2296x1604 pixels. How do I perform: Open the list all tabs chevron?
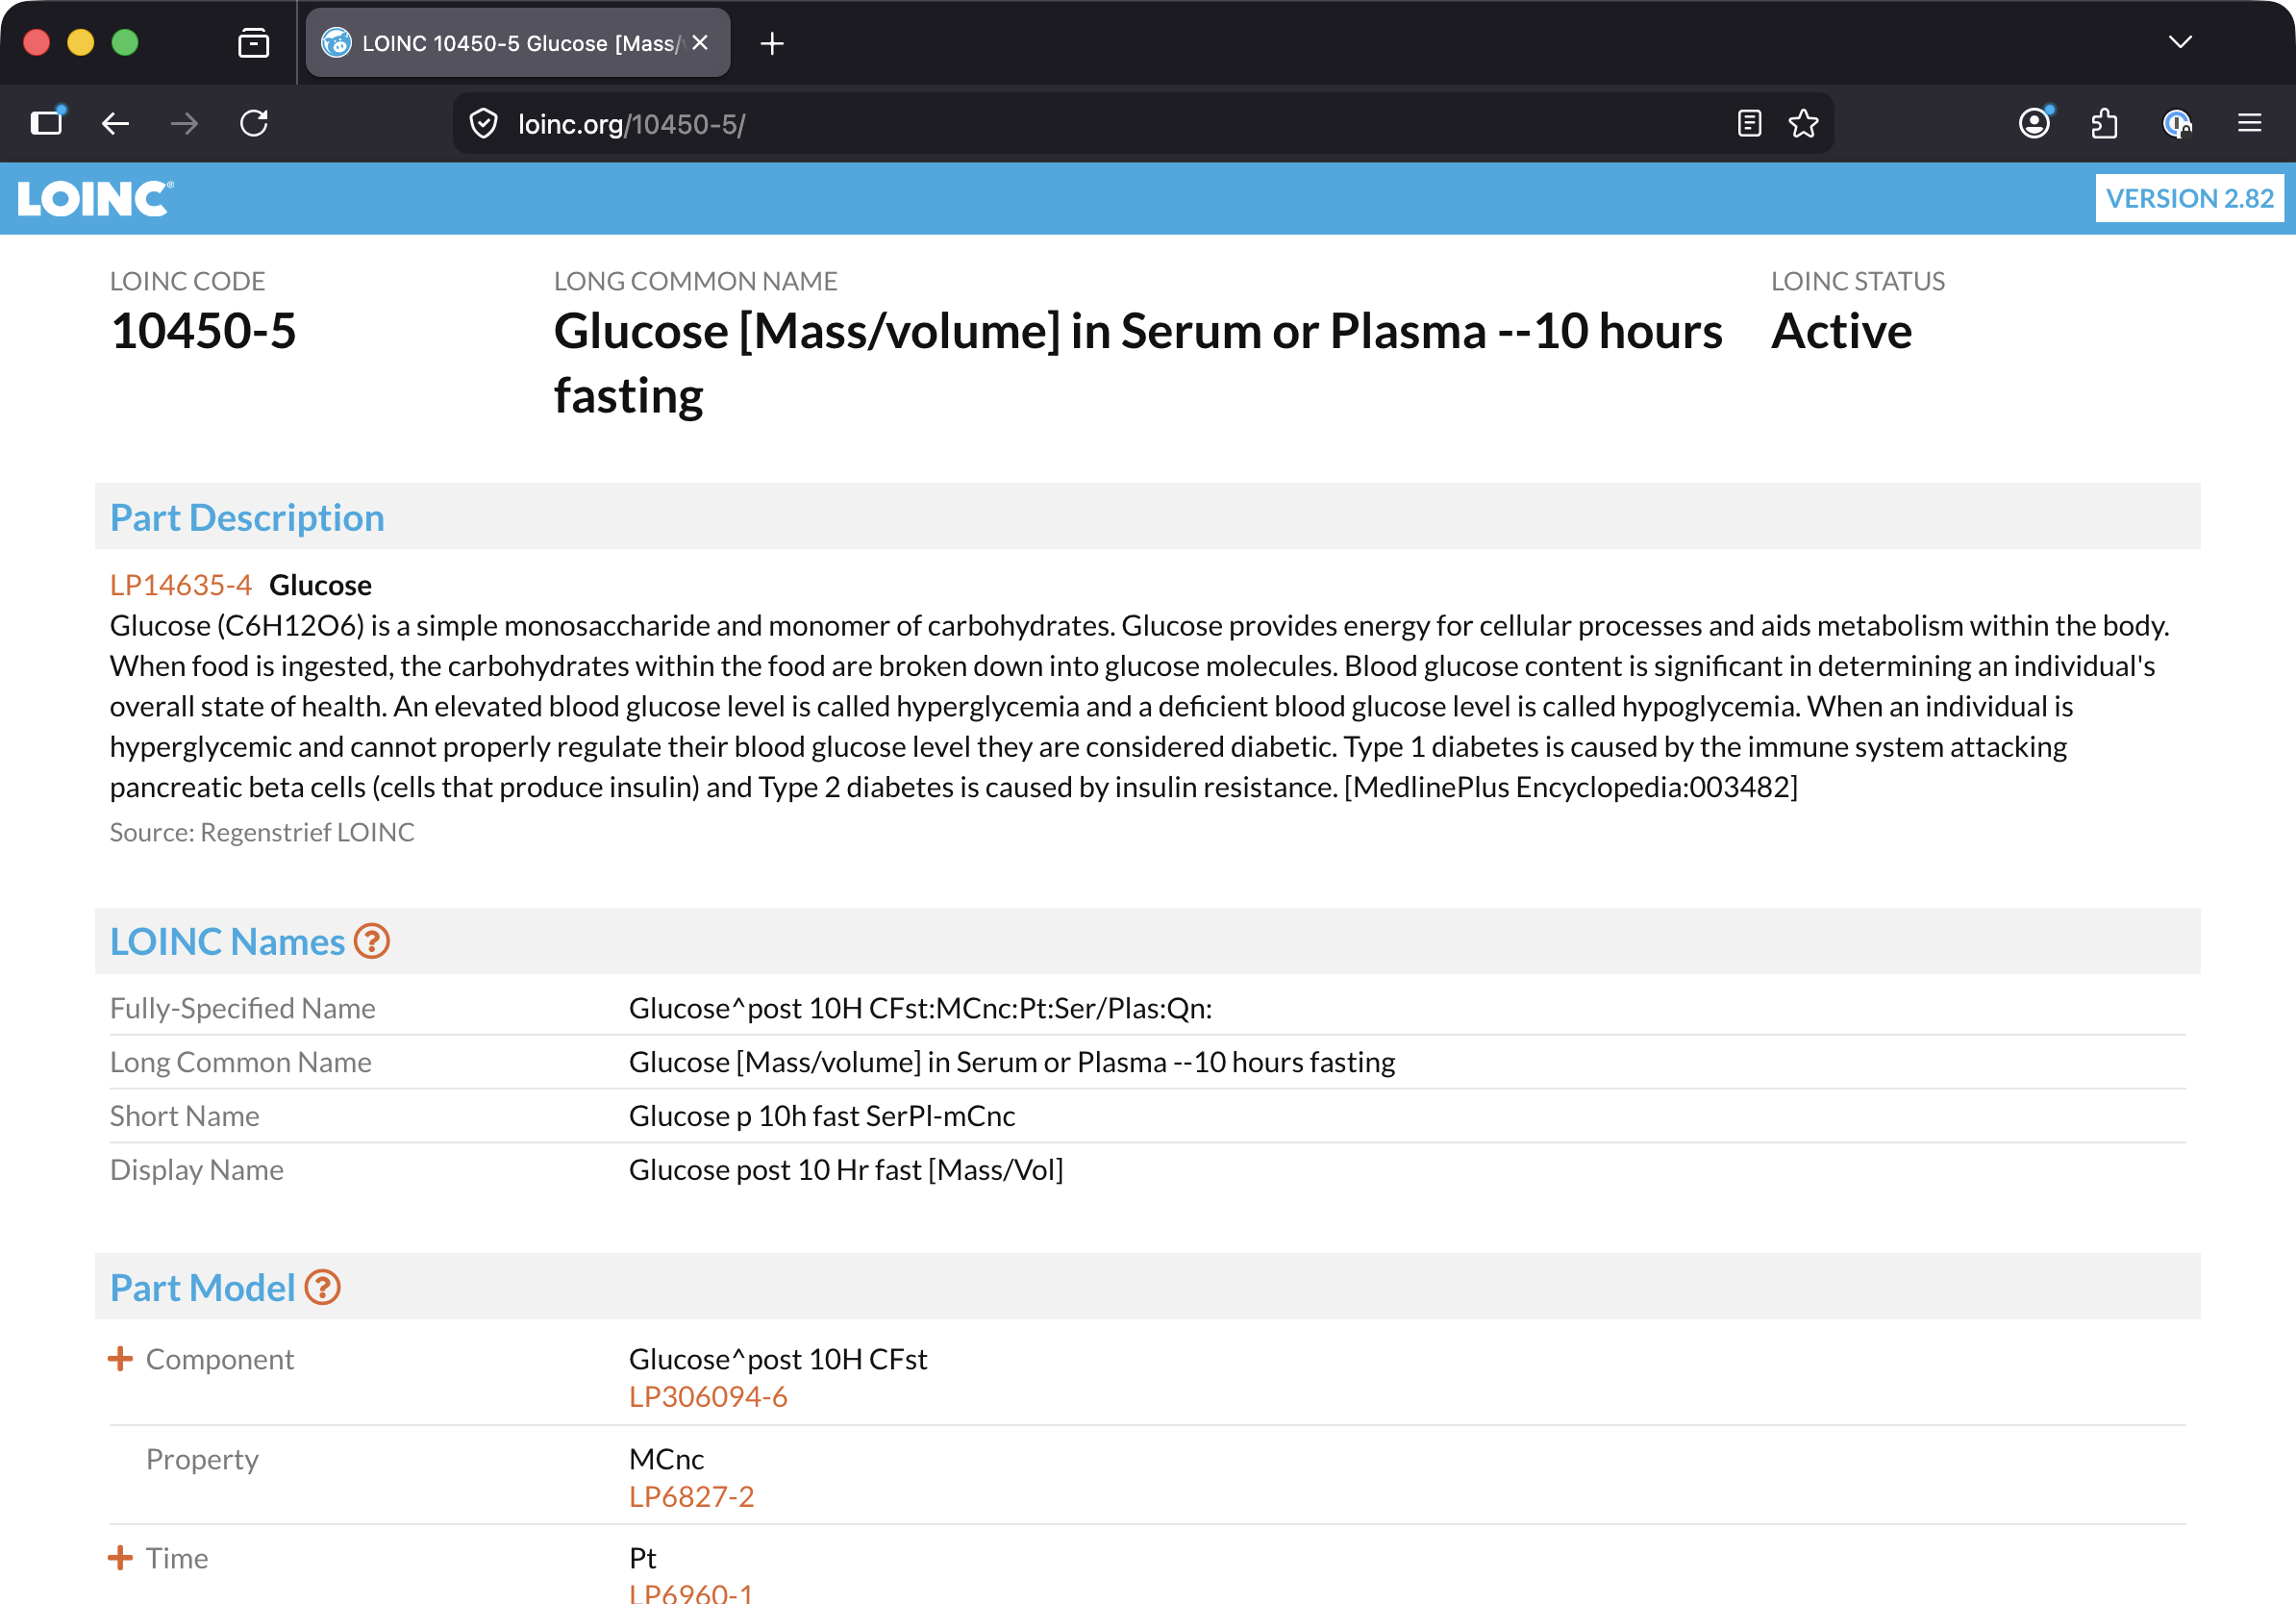pos(2180,42)
